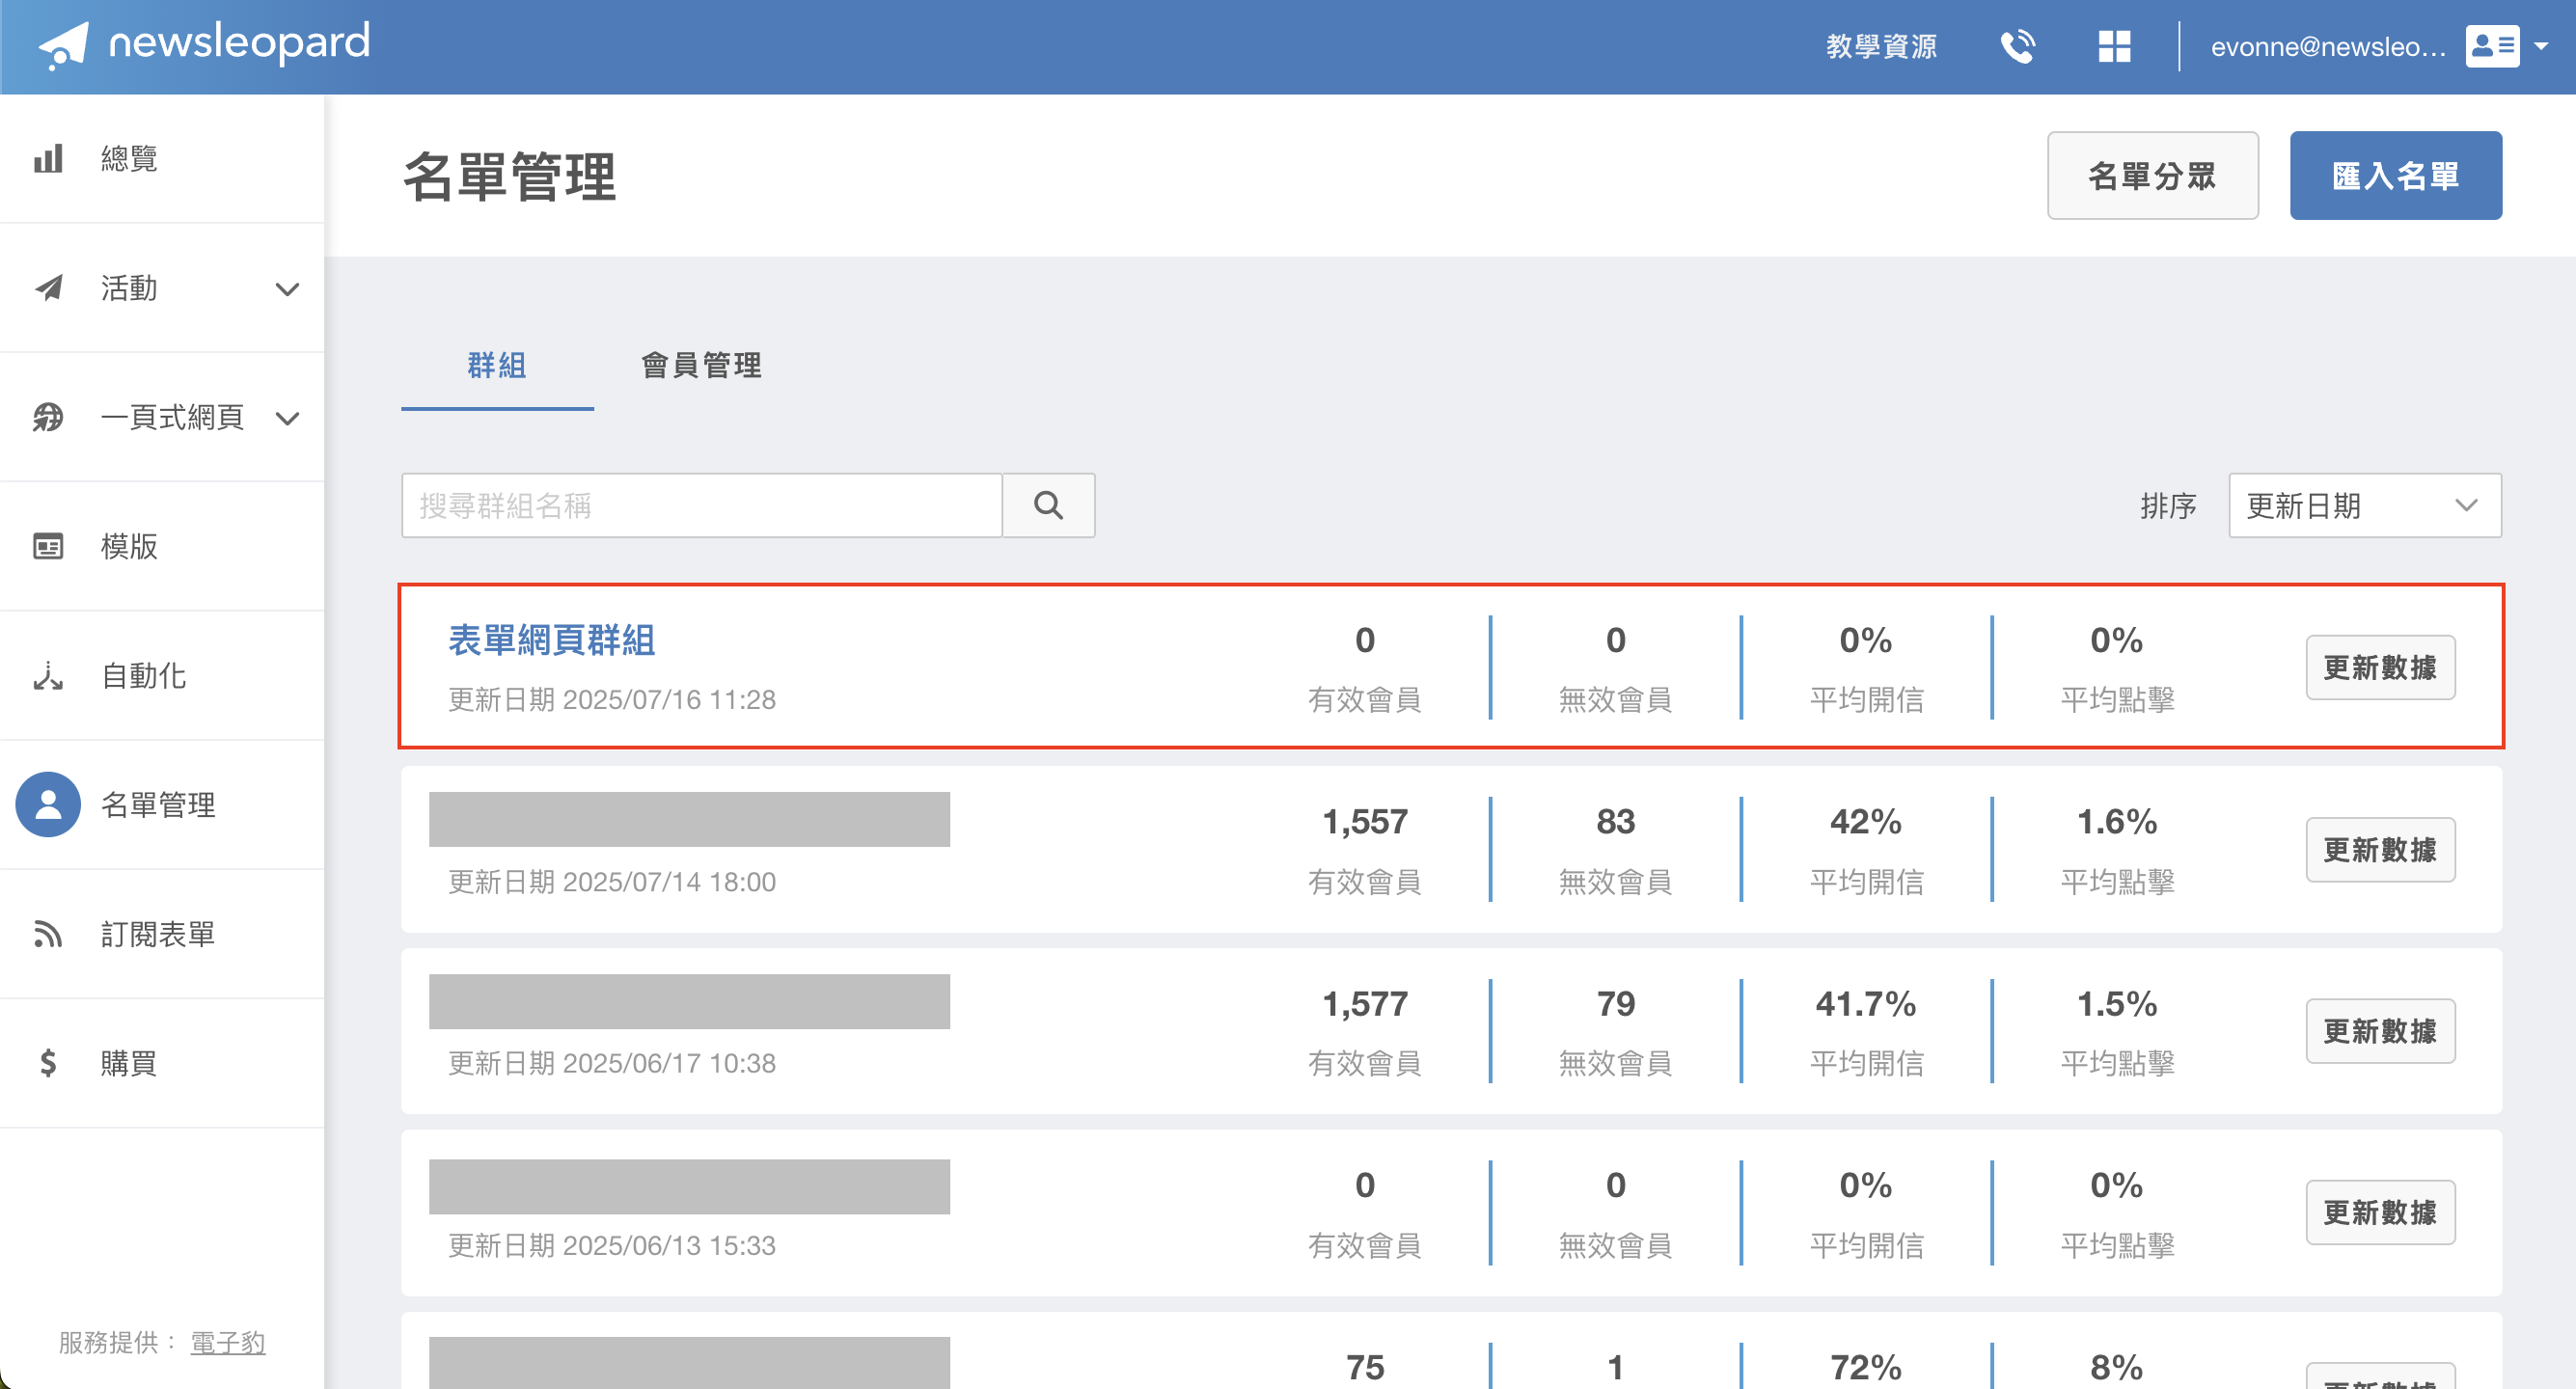Image resolution: width=2576 pixels, height=1389 pixels.
Task: Click the 1,577 有效會員 count
Action: pyautogui.click(x=1365, y=1003)
